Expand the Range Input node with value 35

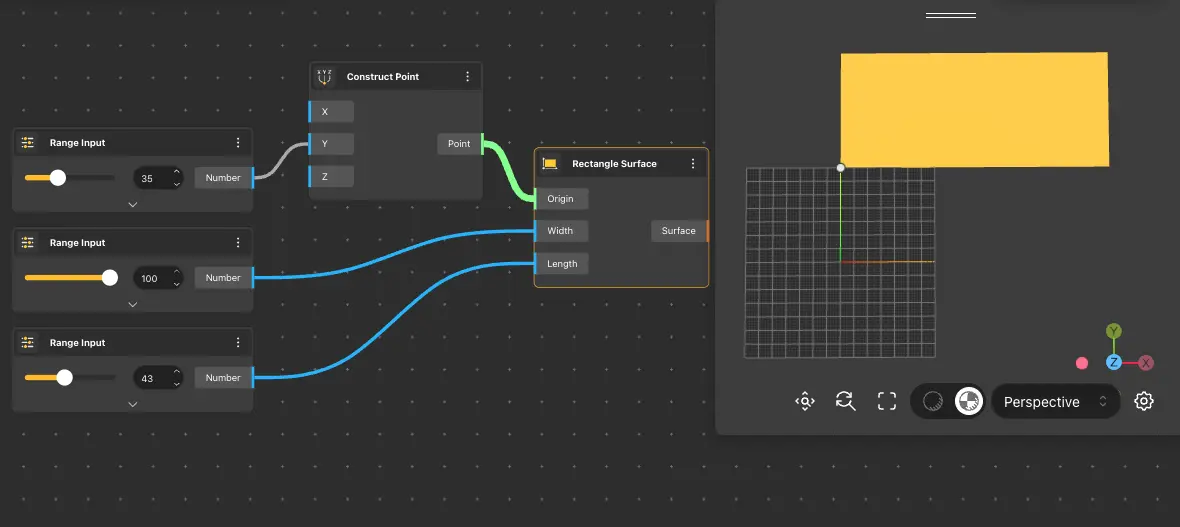(132, 204)
